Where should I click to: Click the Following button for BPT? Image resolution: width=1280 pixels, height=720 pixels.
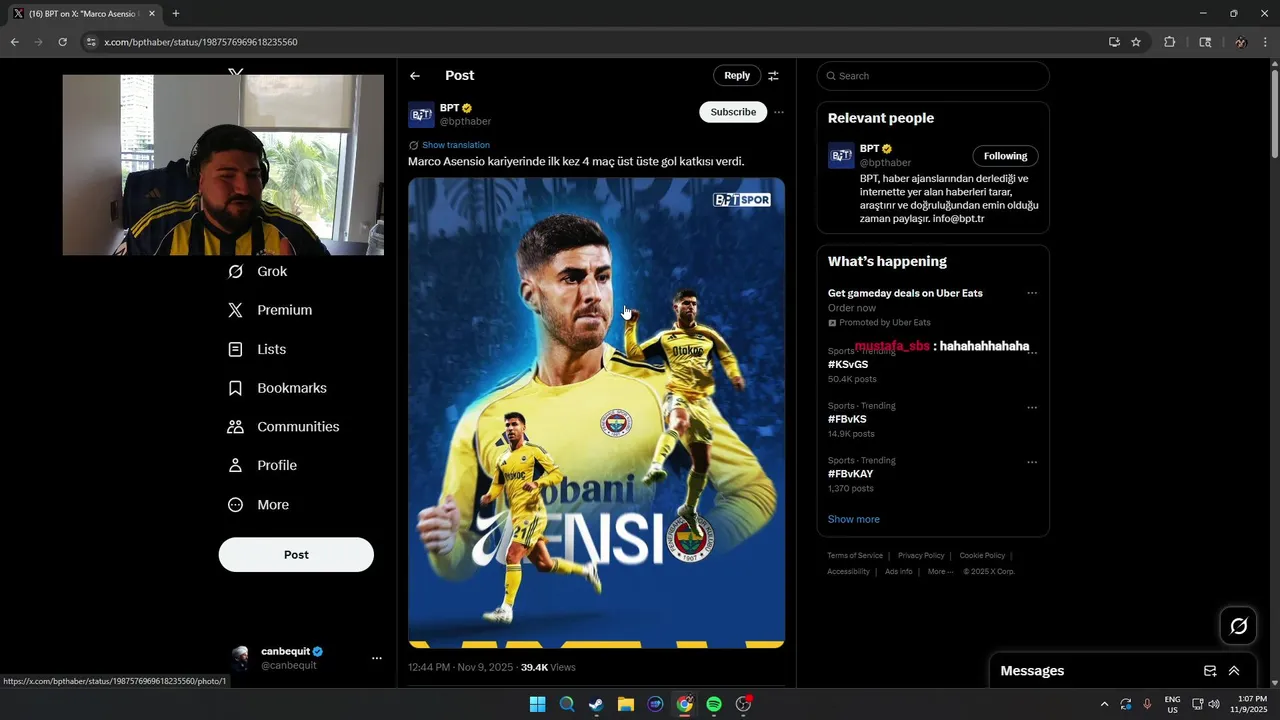(1005, 156)
